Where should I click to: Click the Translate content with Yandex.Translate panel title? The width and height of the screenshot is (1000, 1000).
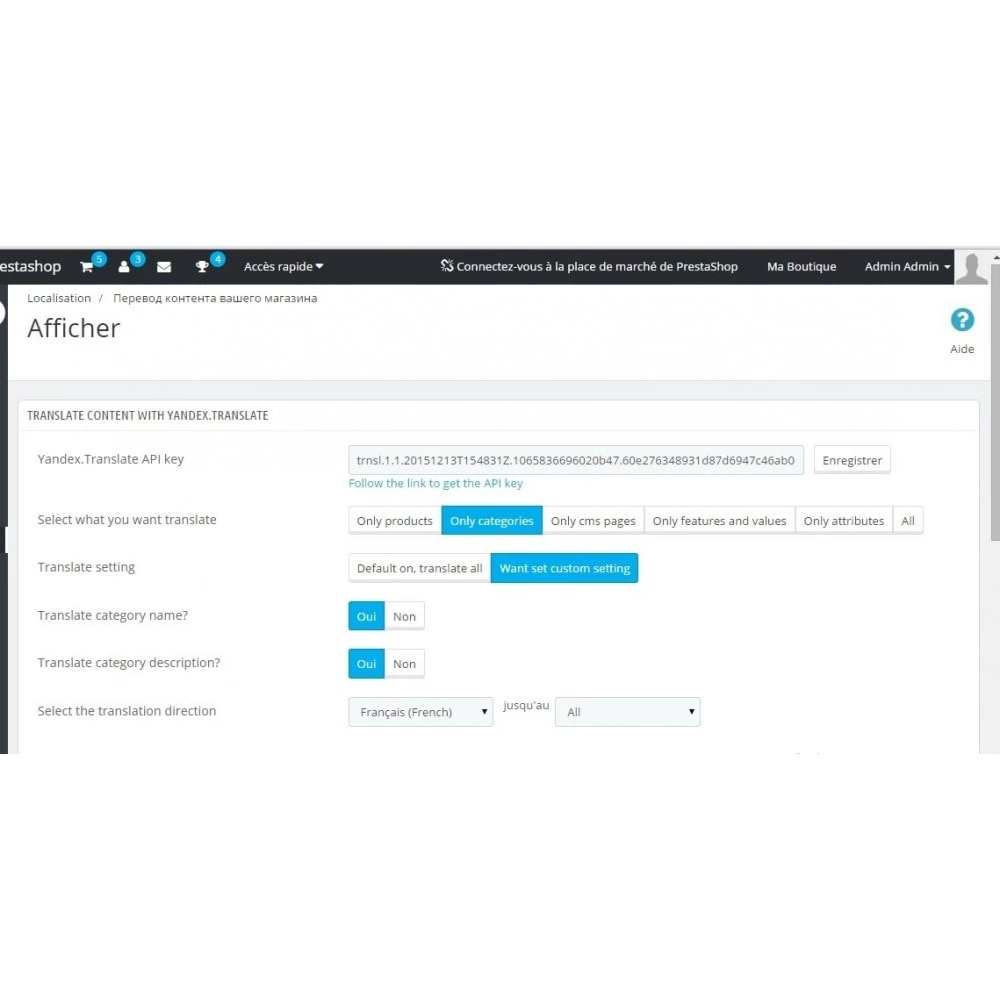click(147, 415)
